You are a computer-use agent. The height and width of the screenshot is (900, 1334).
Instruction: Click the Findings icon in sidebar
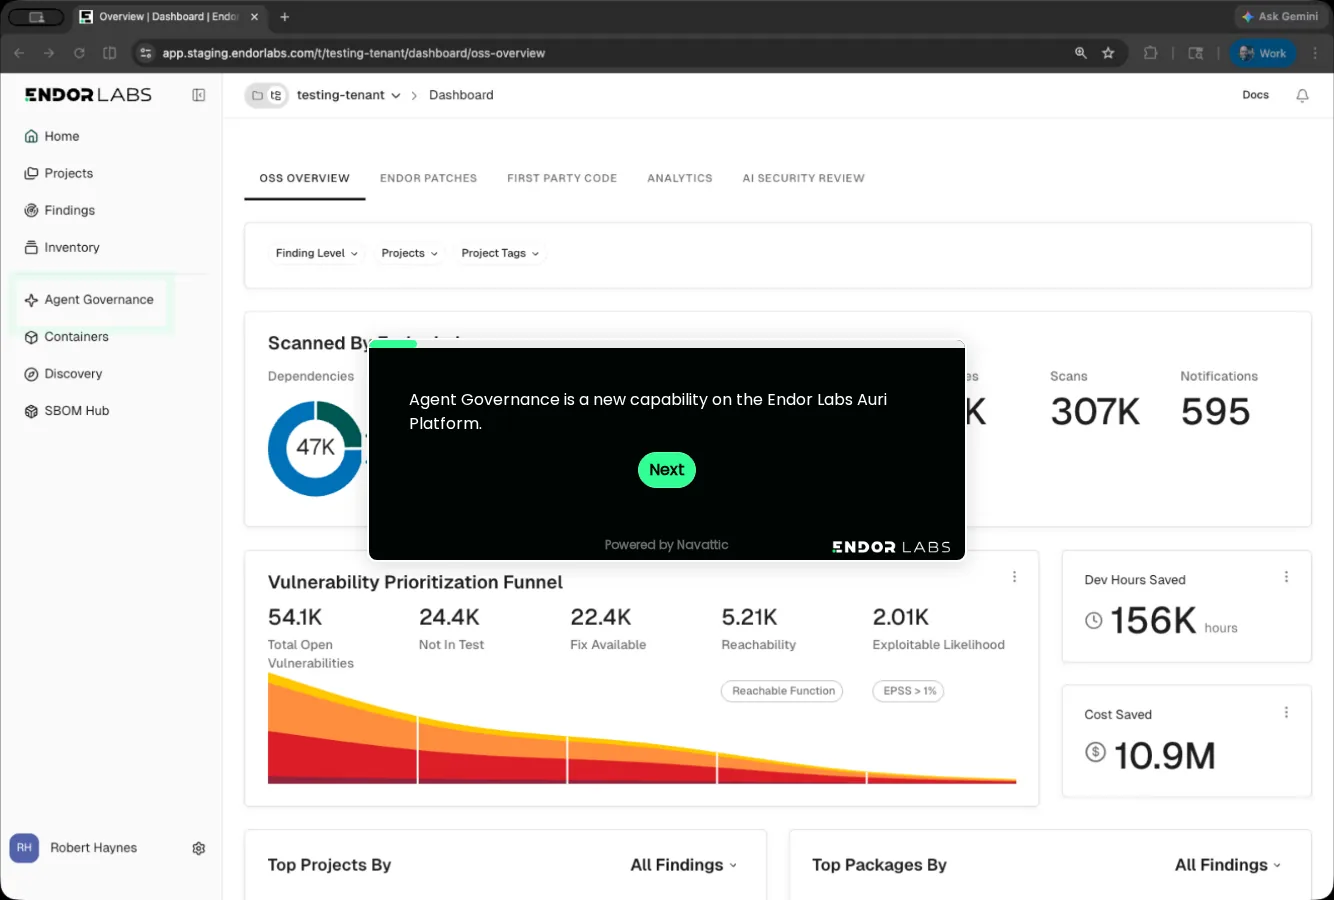coord(31,210)
